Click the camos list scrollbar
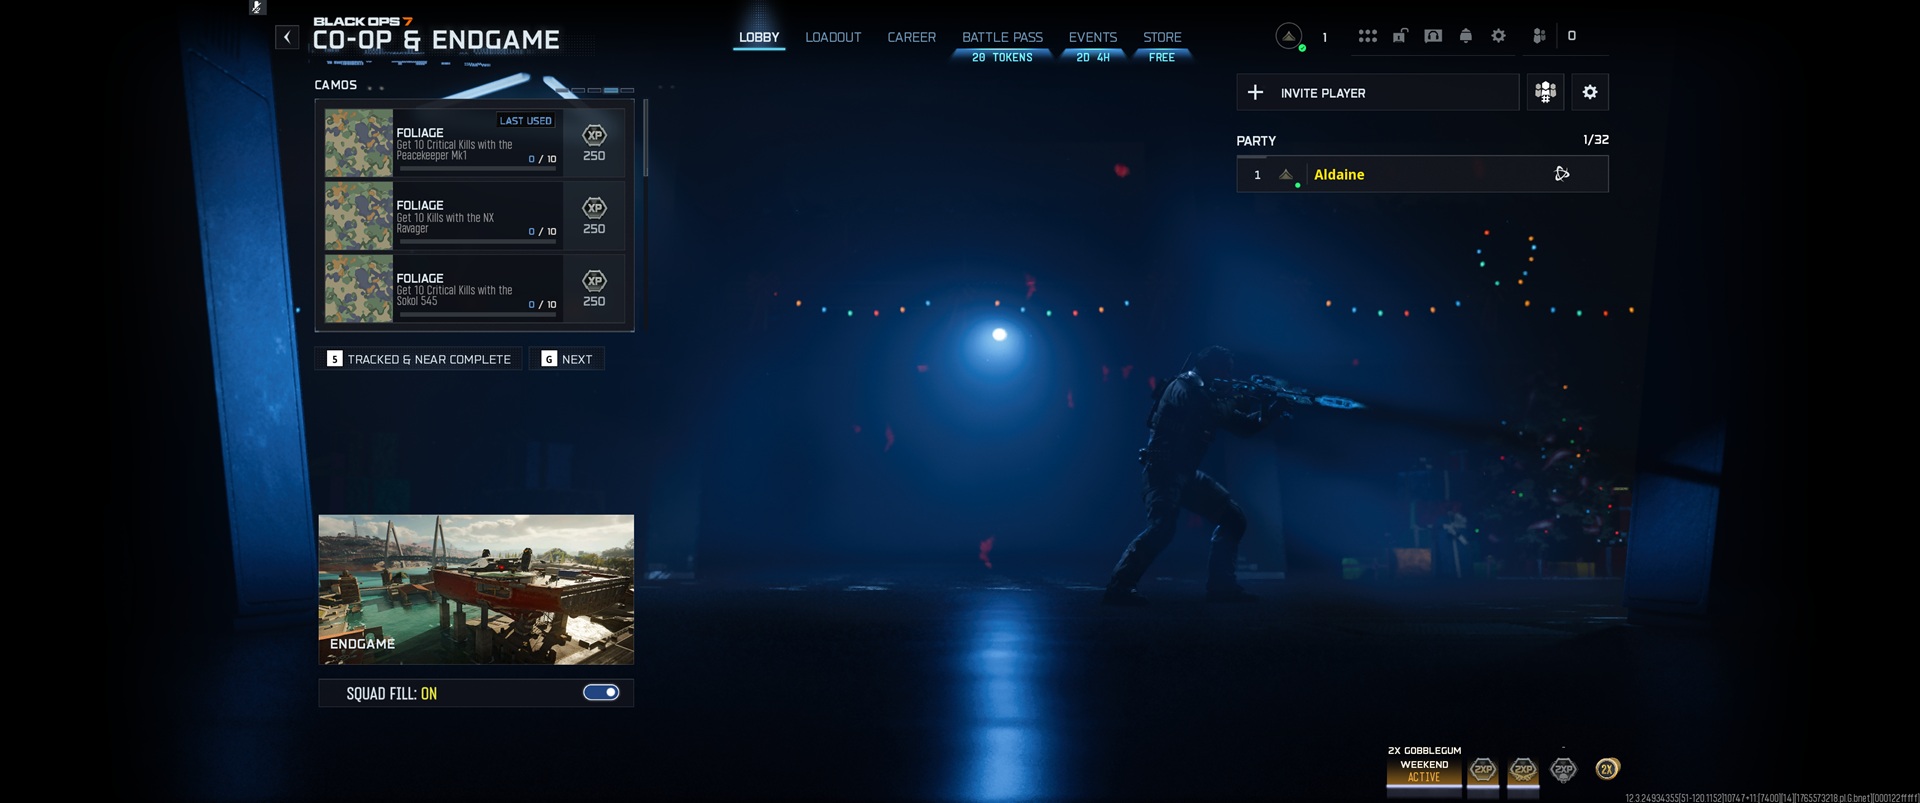 coord(646,139)
